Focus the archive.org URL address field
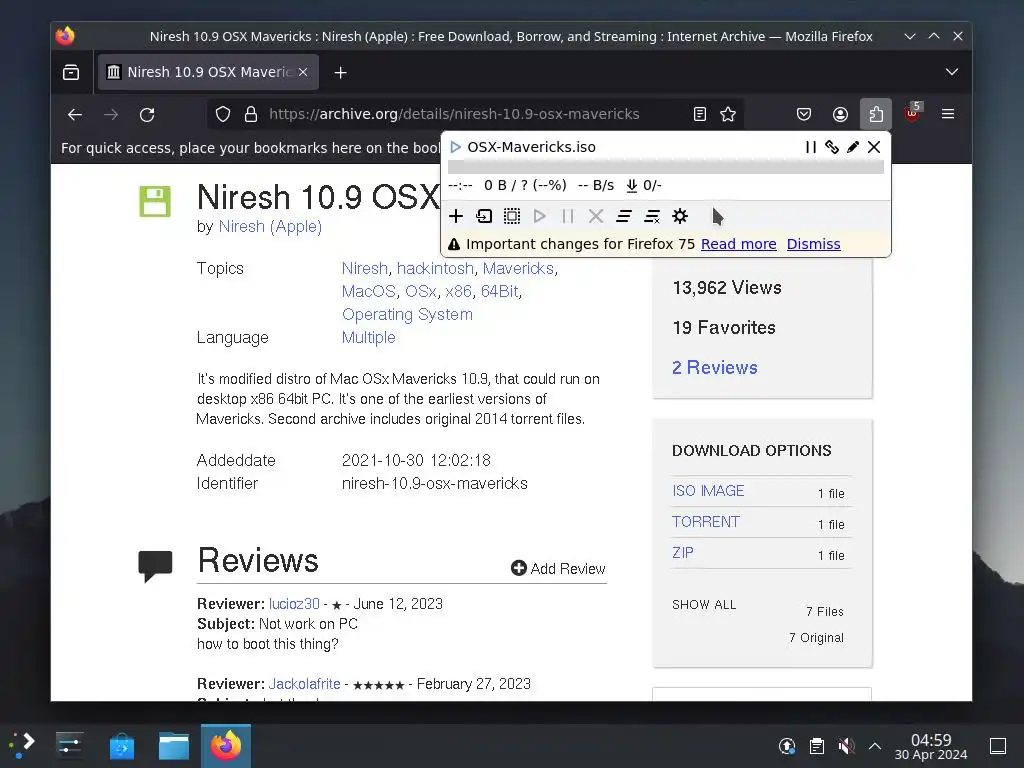This screenshot has height=768, width=1024. click(x=454, y=114)
